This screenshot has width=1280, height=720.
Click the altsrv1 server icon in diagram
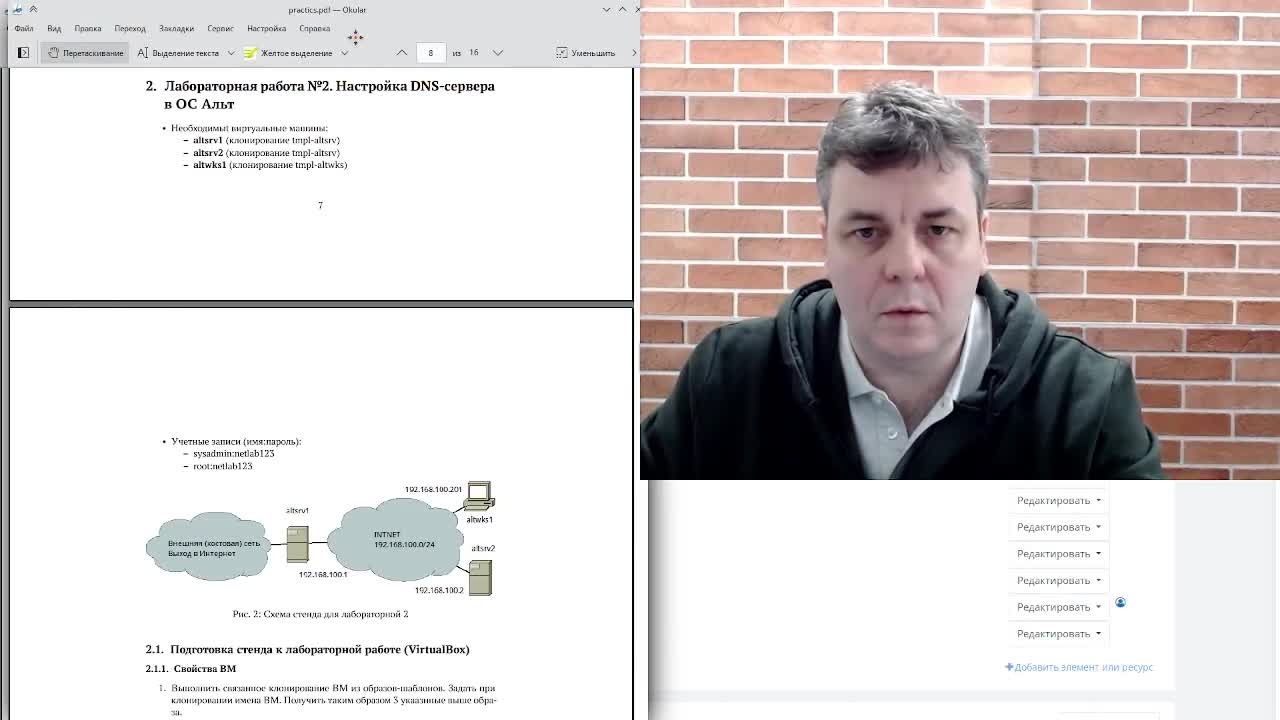(x=297, y=544)
